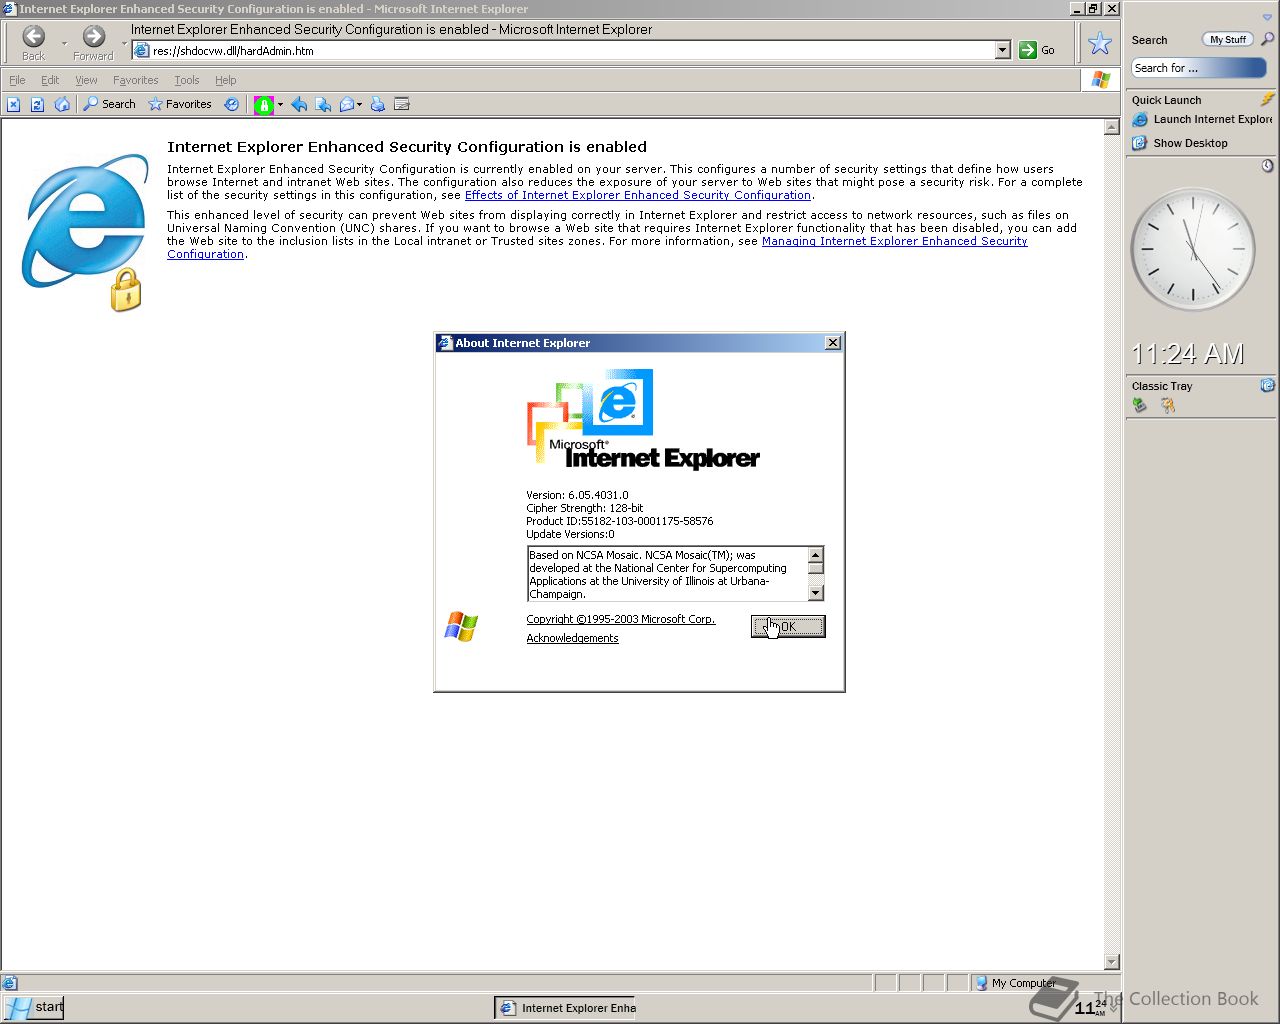This screenshot has width=1280, height=1024.
Task: Click the Product ID text in About dialog
Action: click(x=620, y=521)
